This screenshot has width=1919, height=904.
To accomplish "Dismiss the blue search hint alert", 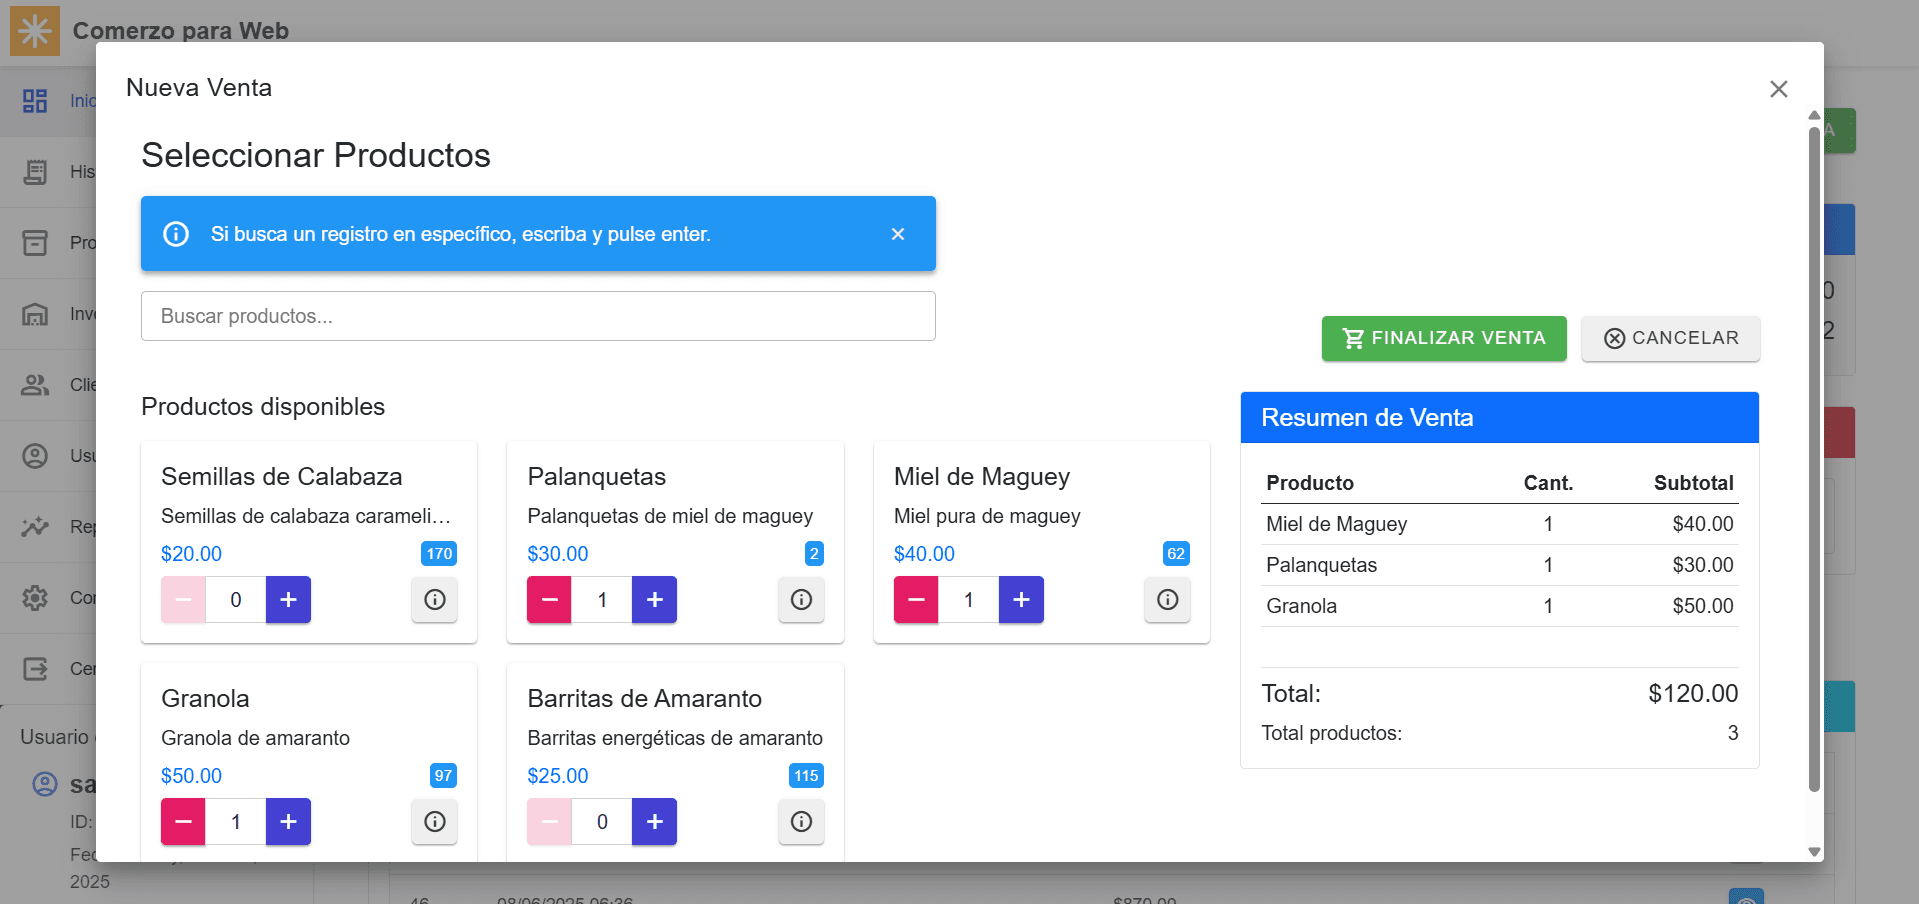I will click(x=897, y=234).
